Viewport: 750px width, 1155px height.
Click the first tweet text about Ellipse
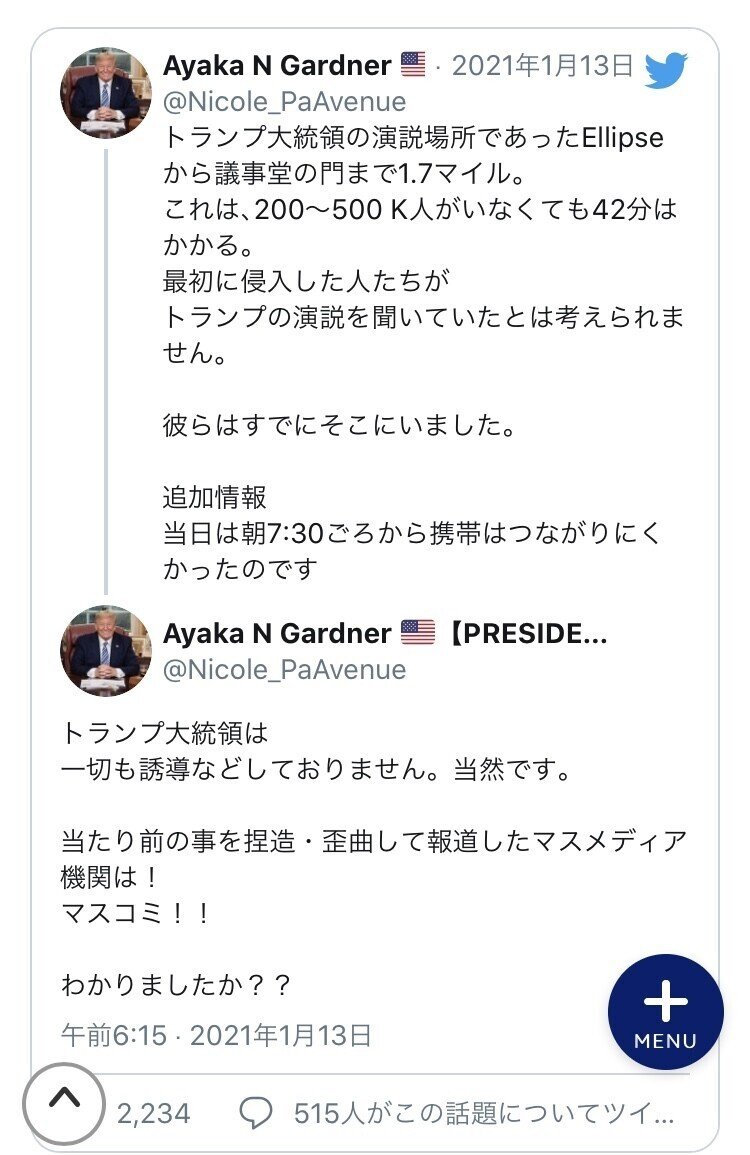(424, 245)
